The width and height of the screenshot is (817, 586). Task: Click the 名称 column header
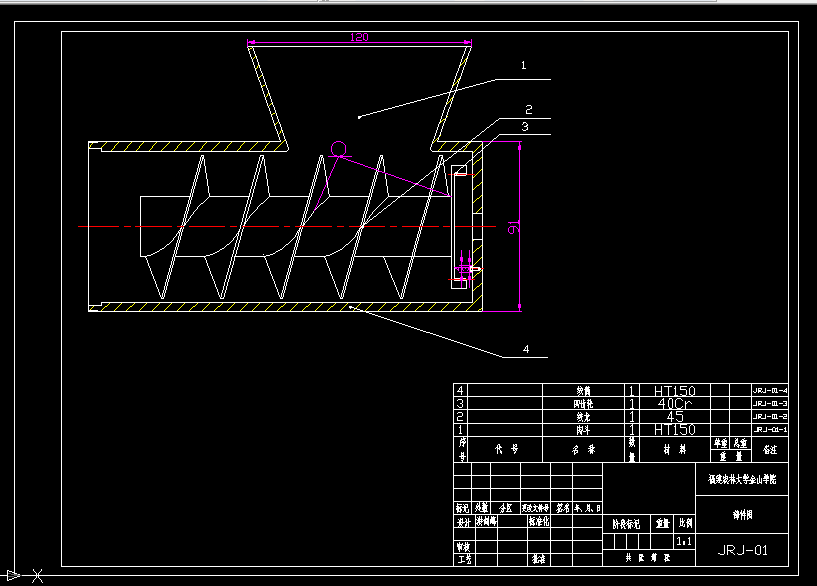584,450
